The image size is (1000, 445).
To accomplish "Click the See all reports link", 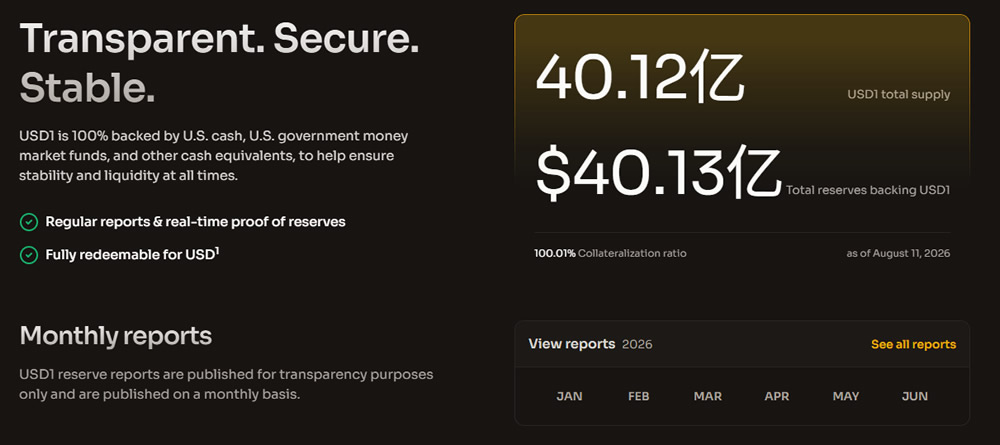I will (913, 344).
